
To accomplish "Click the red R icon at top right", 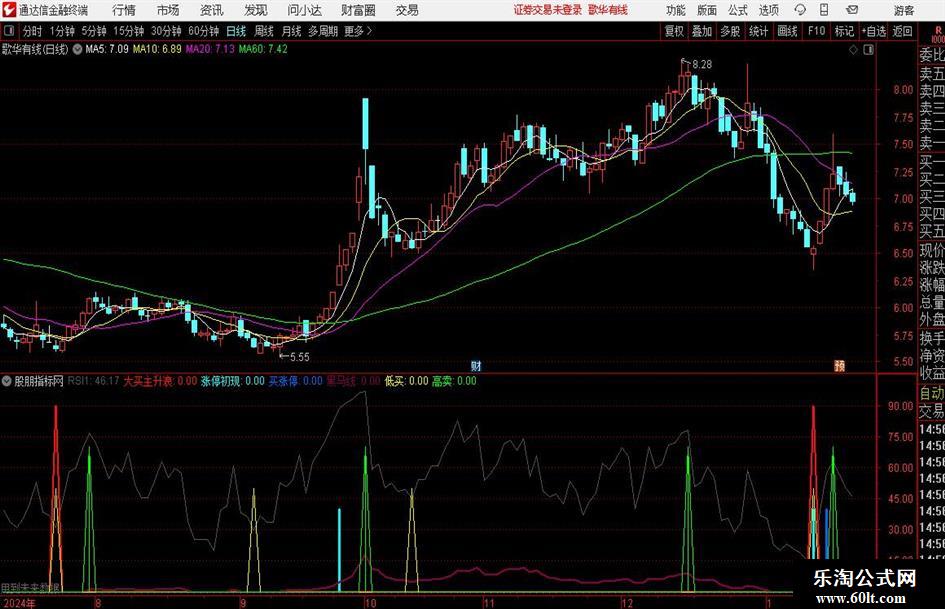I will point(937,32).
